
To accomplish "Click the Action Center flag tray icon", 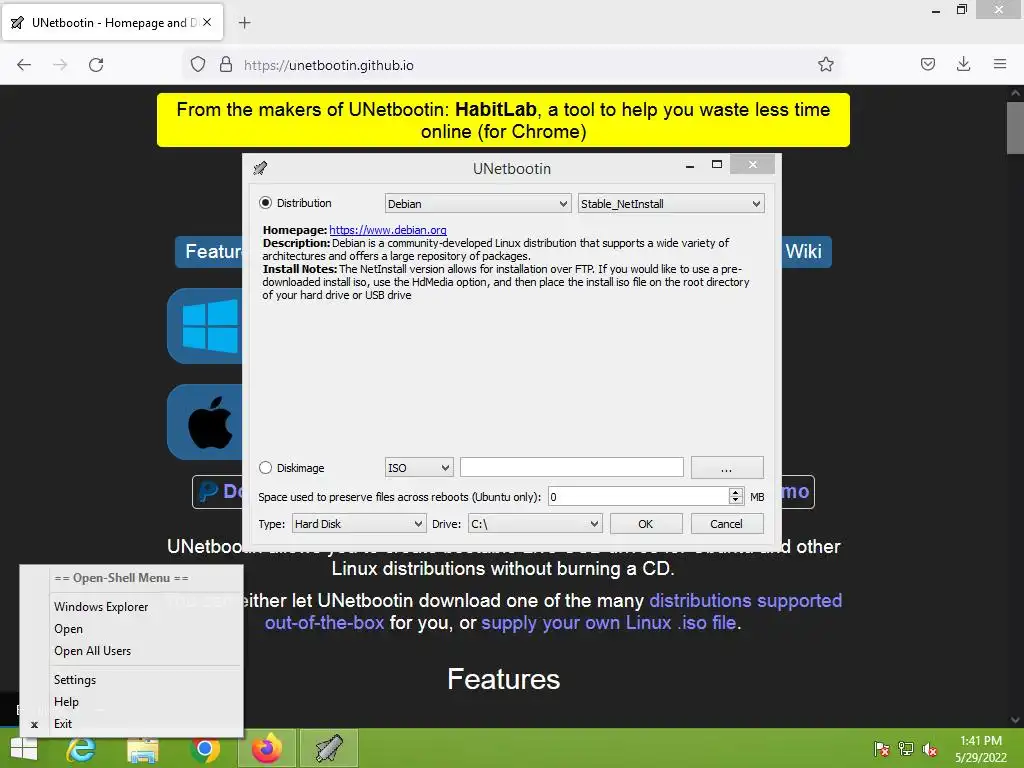I will pyautogui.click(x=882, y=748).
